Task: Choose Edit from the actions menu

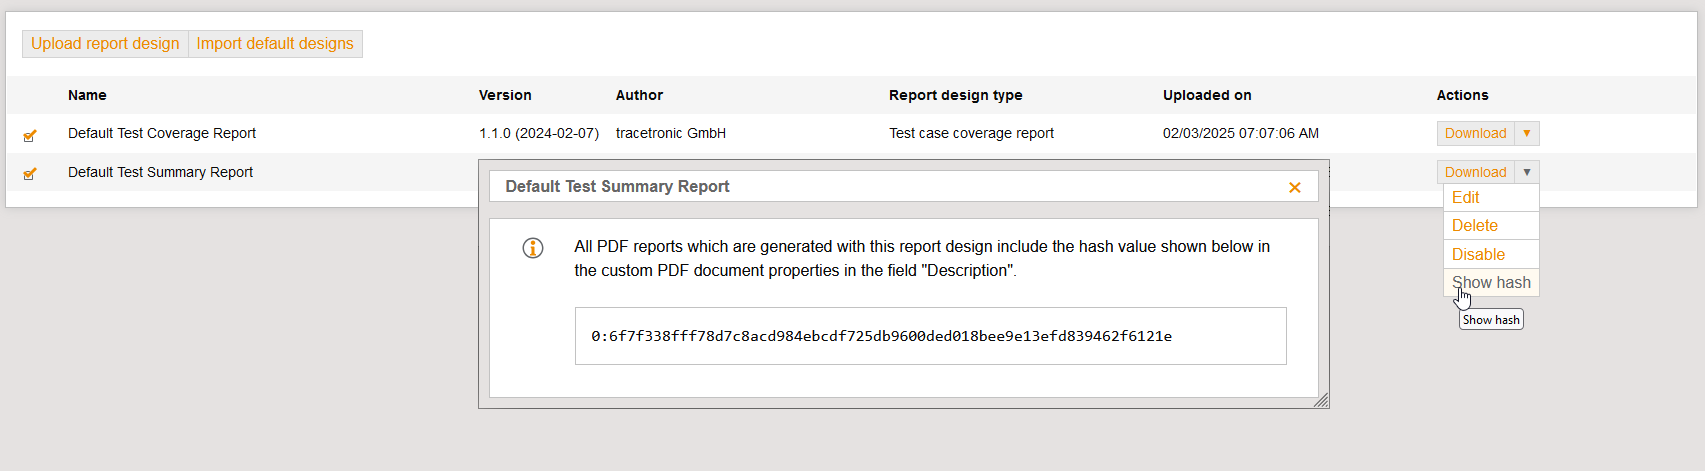Action: pyautogui.click(x=1466, y=198)
